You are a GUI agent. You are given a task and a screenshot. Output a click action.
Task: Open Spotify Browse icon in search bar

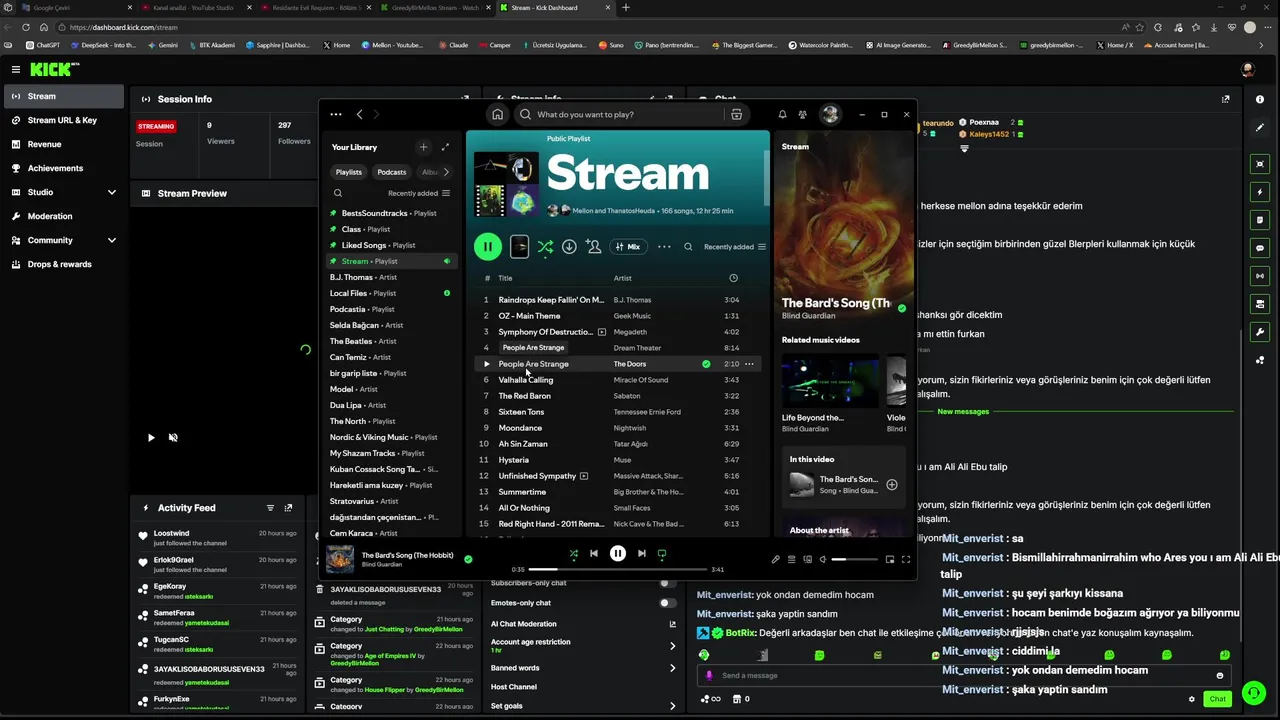pyautogui.click(x=736, y=114)
